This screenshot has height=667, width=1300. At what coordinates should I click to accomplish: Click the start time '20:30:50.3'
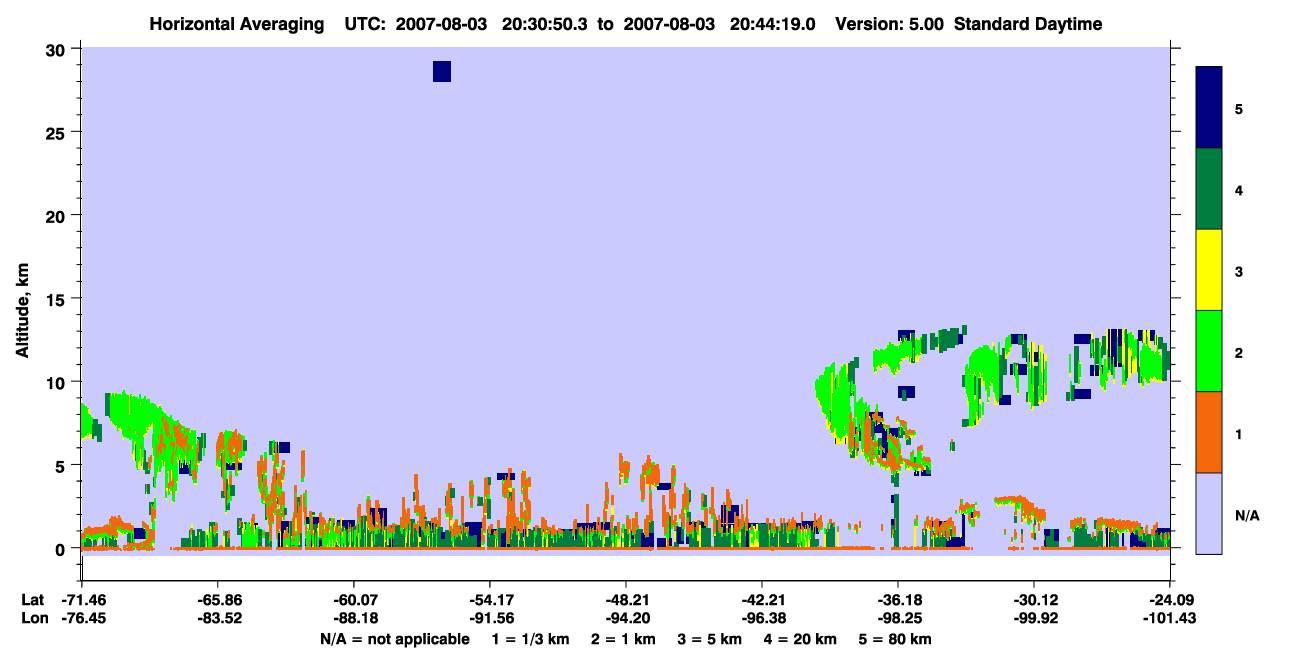(544, 24)
